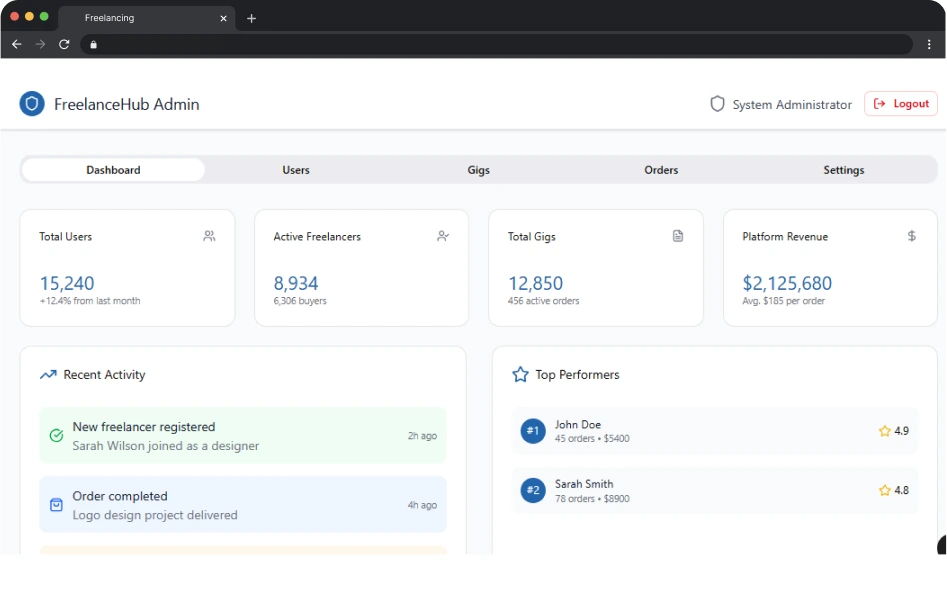
Task: Click the trend arrow icon beside Recent Activity
Action: (48, 375)
